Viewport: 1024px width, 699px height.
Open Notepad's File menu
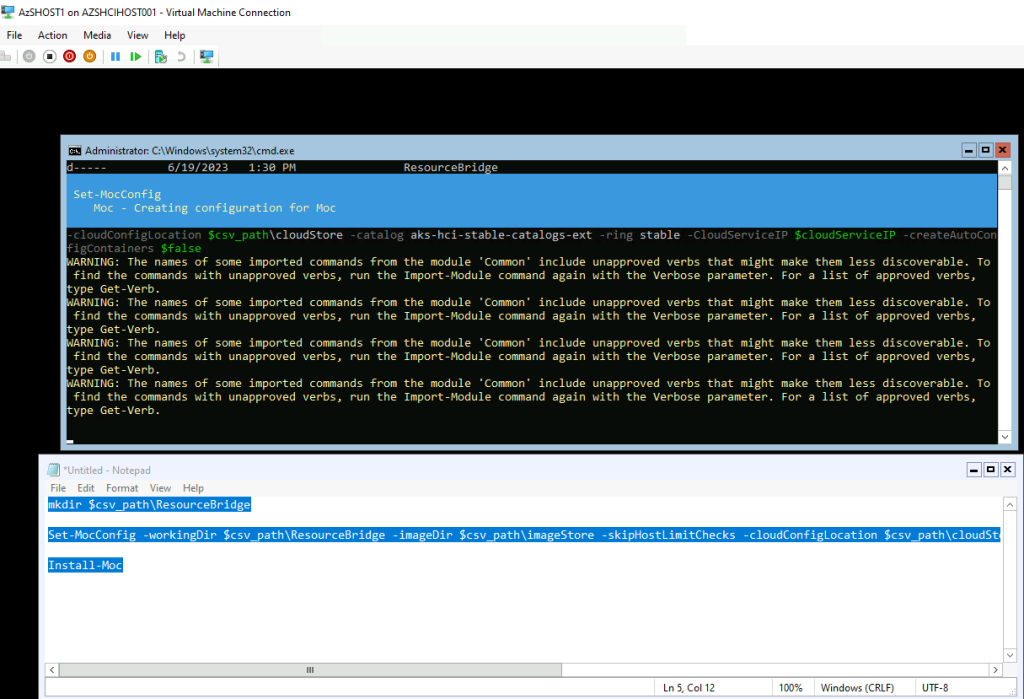point(58,488)
